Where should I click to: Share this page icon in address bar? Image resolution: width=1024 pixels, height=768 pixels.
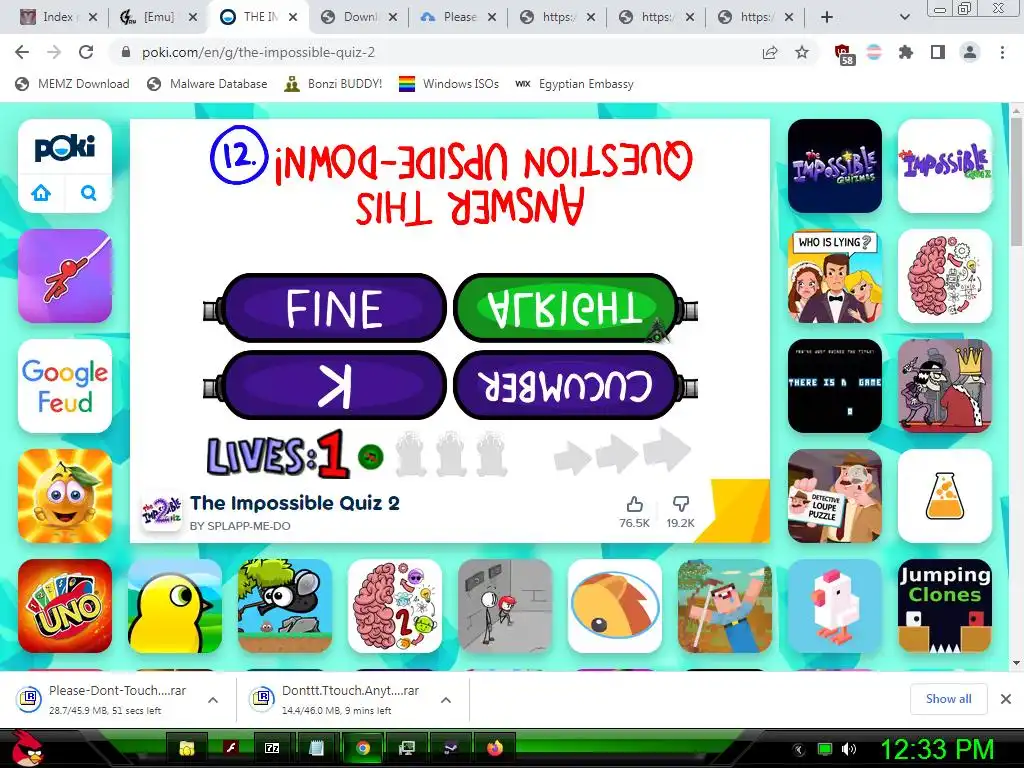pos(770,52)
